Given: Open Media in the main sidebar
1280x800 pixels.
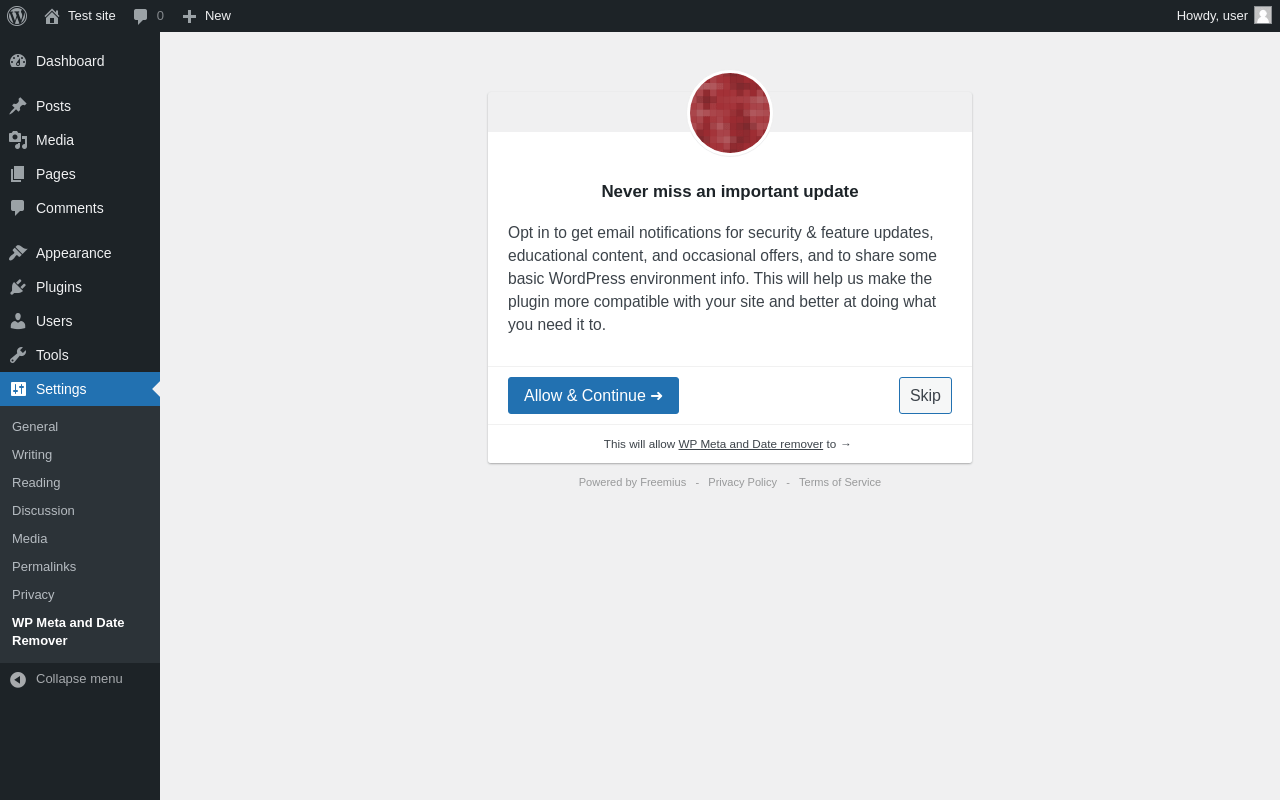Looking at the screenshot, I should (x=80, y=140).
